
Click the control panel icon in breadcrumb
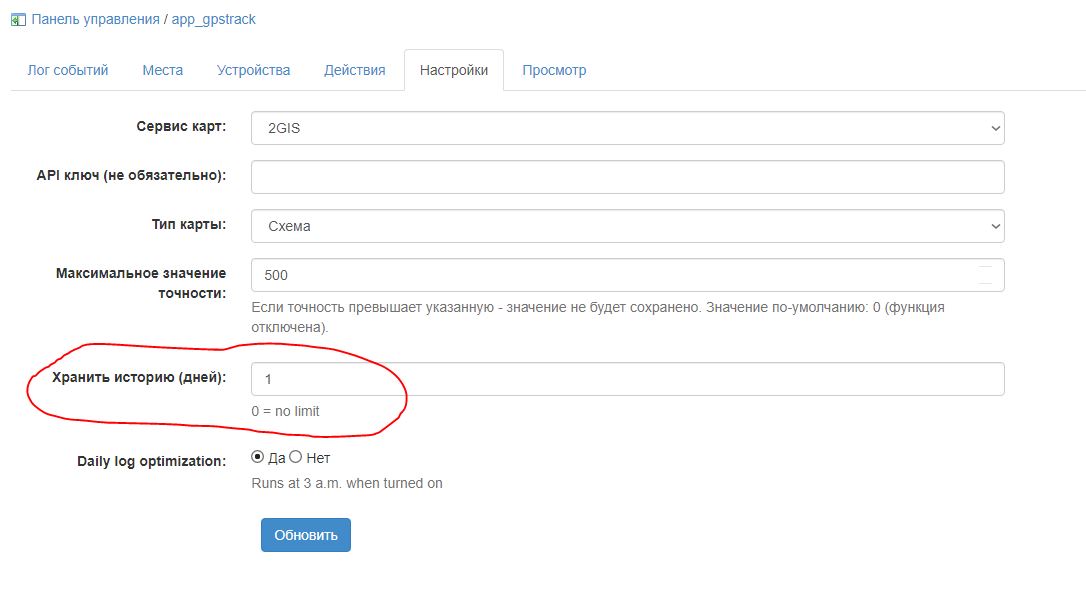tap(18, 19)
